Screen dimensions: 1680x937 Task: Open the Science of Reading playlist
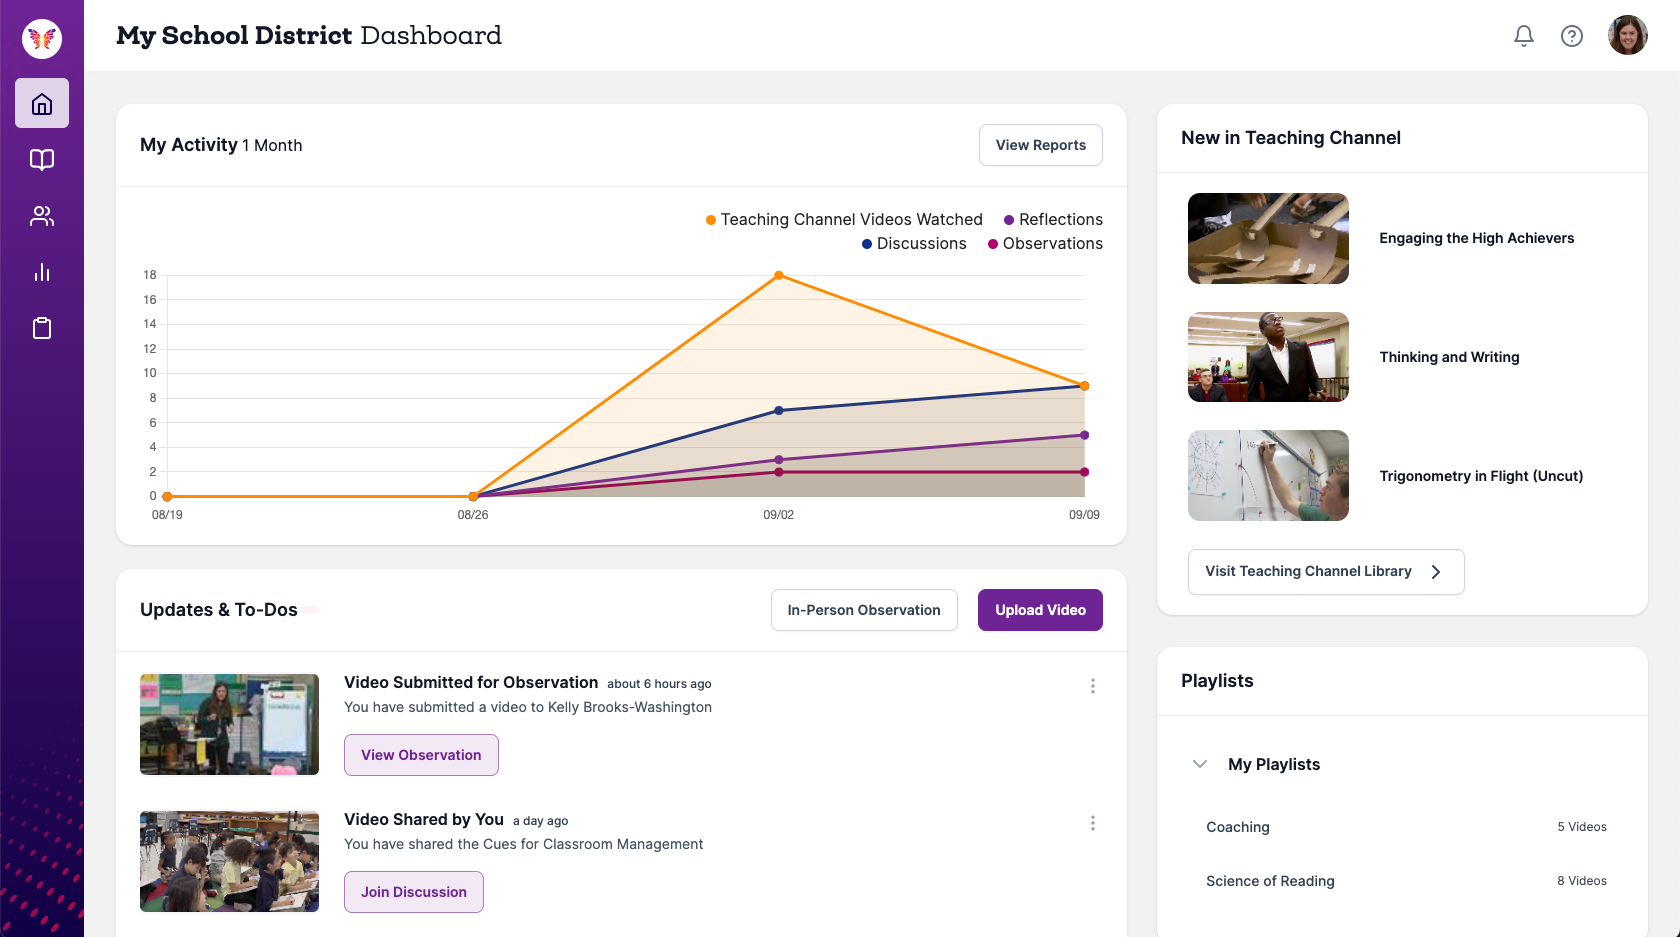pyautogui.click(x=1269, y=881)
